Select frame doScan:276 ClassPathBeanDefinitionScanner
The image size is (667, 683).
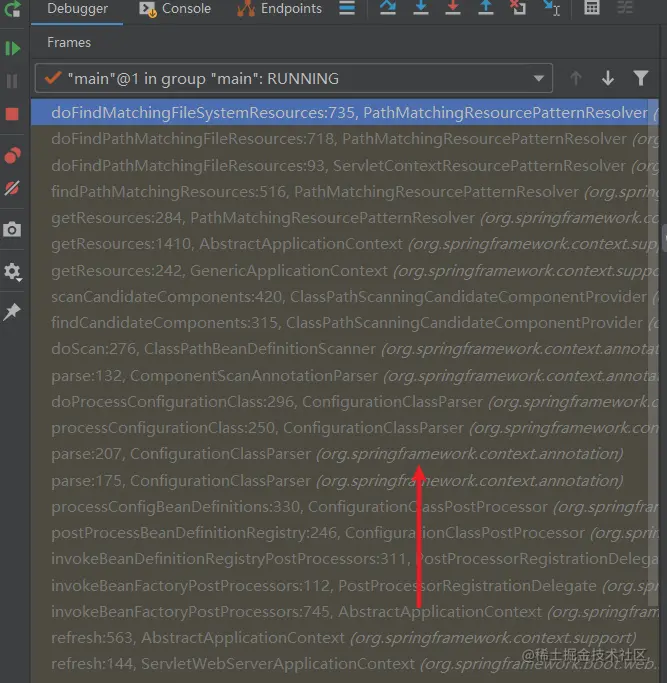344,349
